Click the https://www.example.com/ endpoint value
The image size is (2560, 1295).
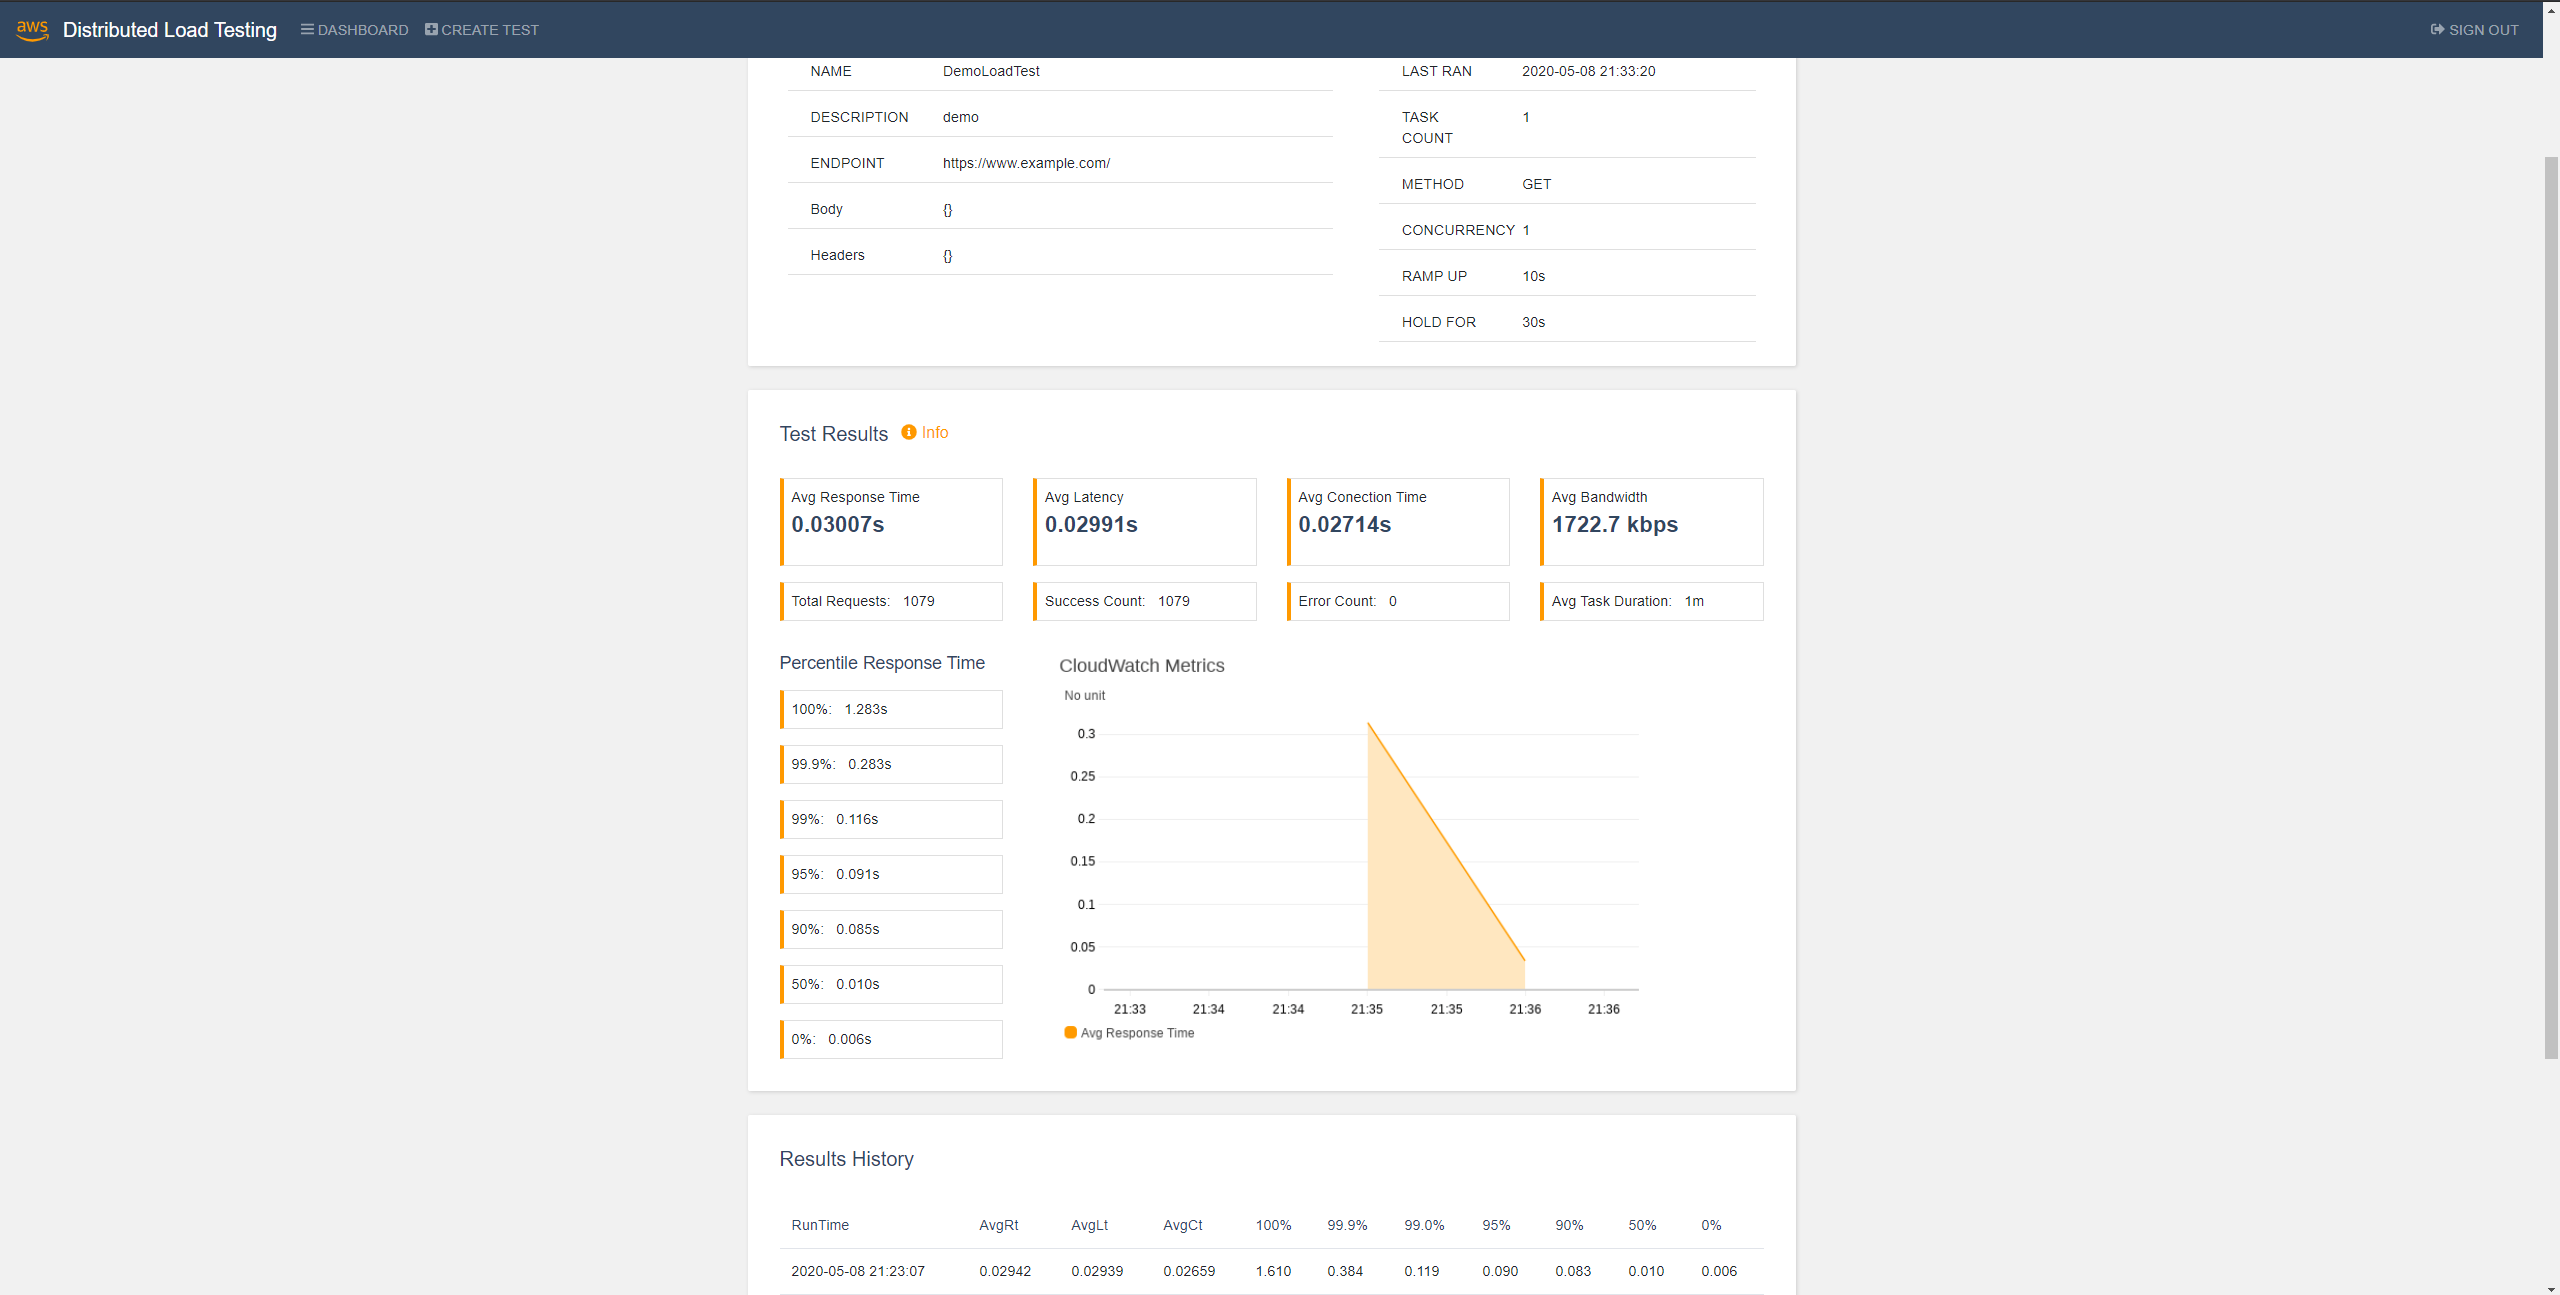tap(1026, 163)
